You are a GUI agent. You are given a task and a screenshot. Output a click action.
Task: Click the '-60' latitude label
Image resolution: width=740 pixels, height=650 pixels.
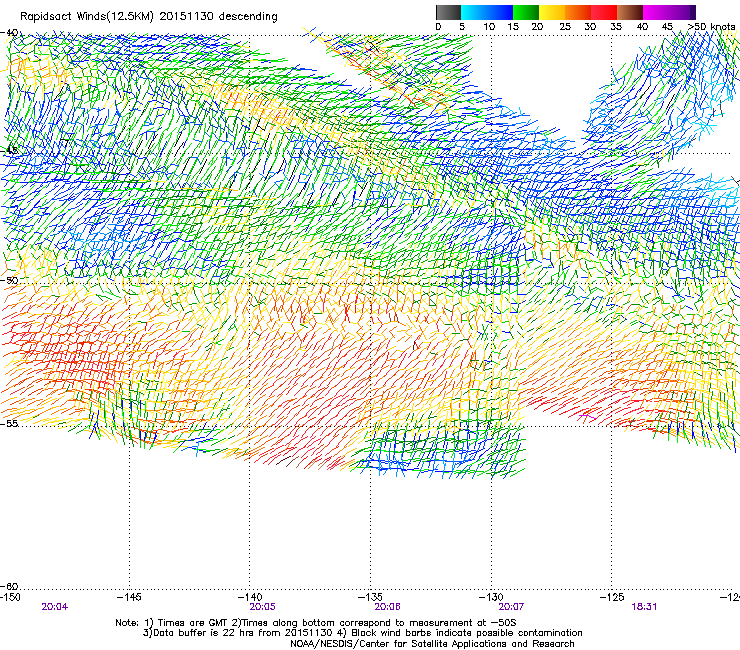(9, 586)
